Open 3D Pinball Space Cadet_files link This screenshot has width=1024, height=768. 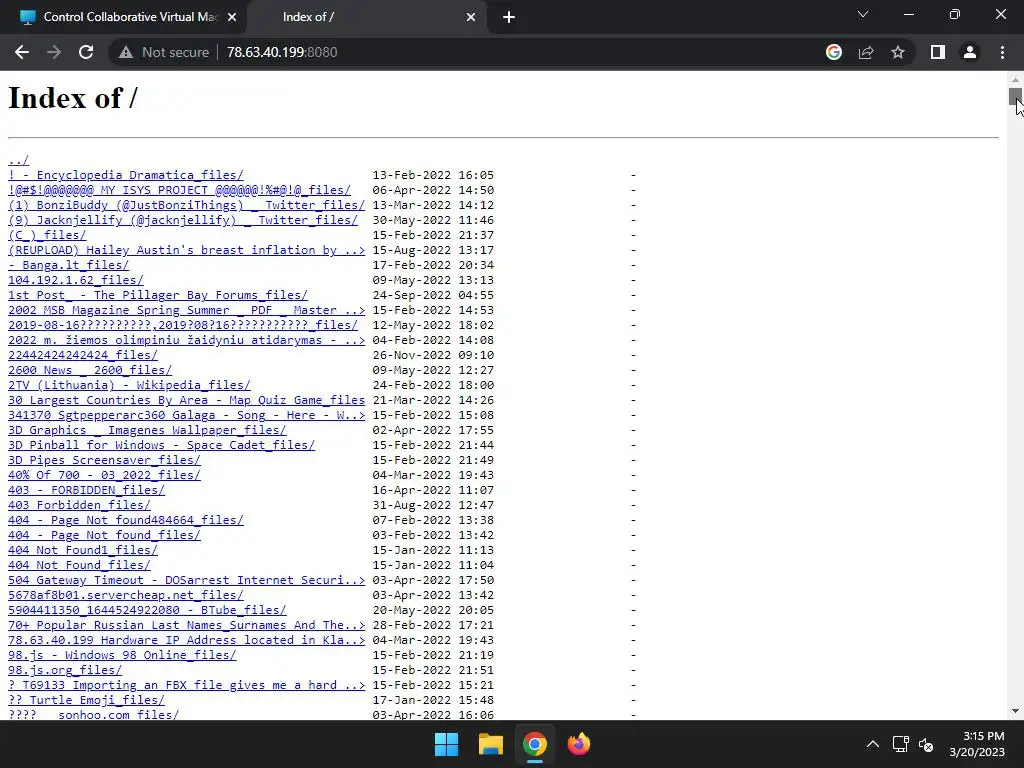161,445
